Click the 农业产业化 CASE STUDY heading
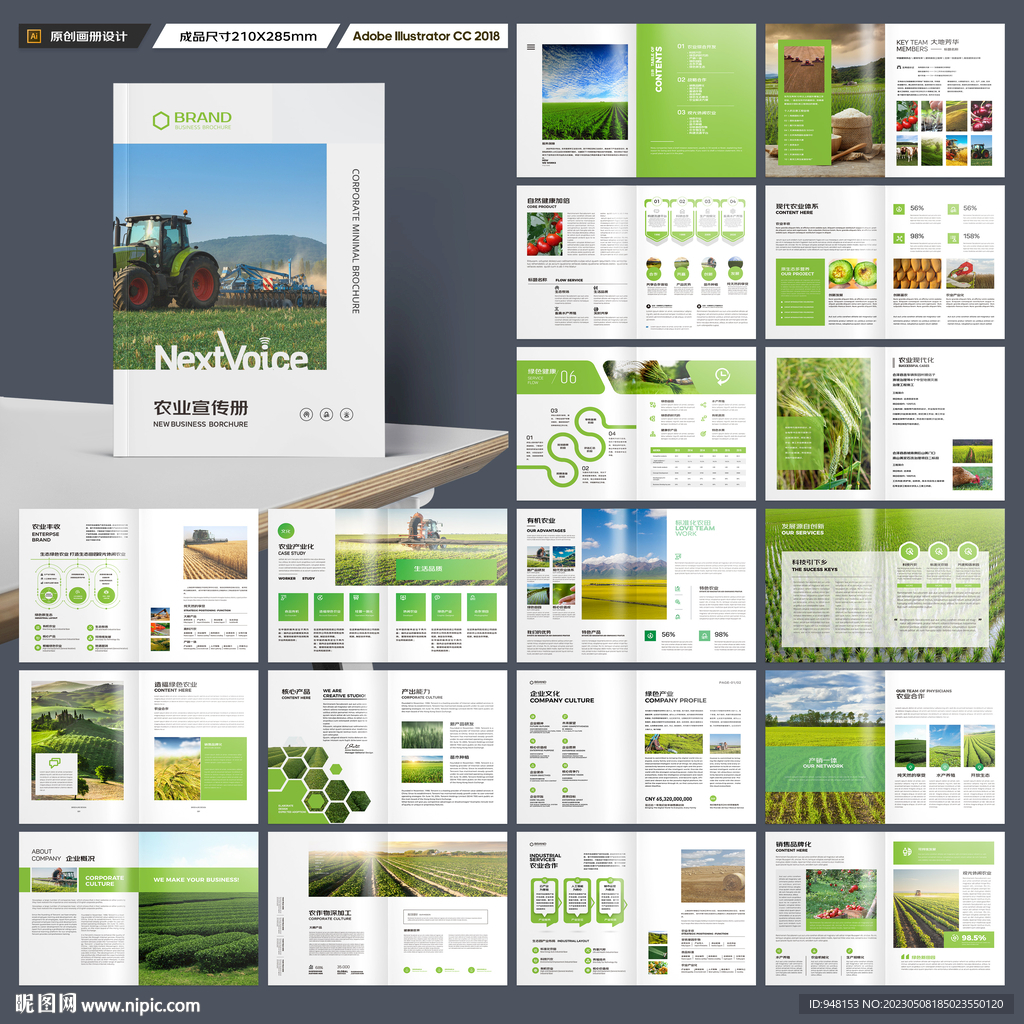 pos(296,549)
